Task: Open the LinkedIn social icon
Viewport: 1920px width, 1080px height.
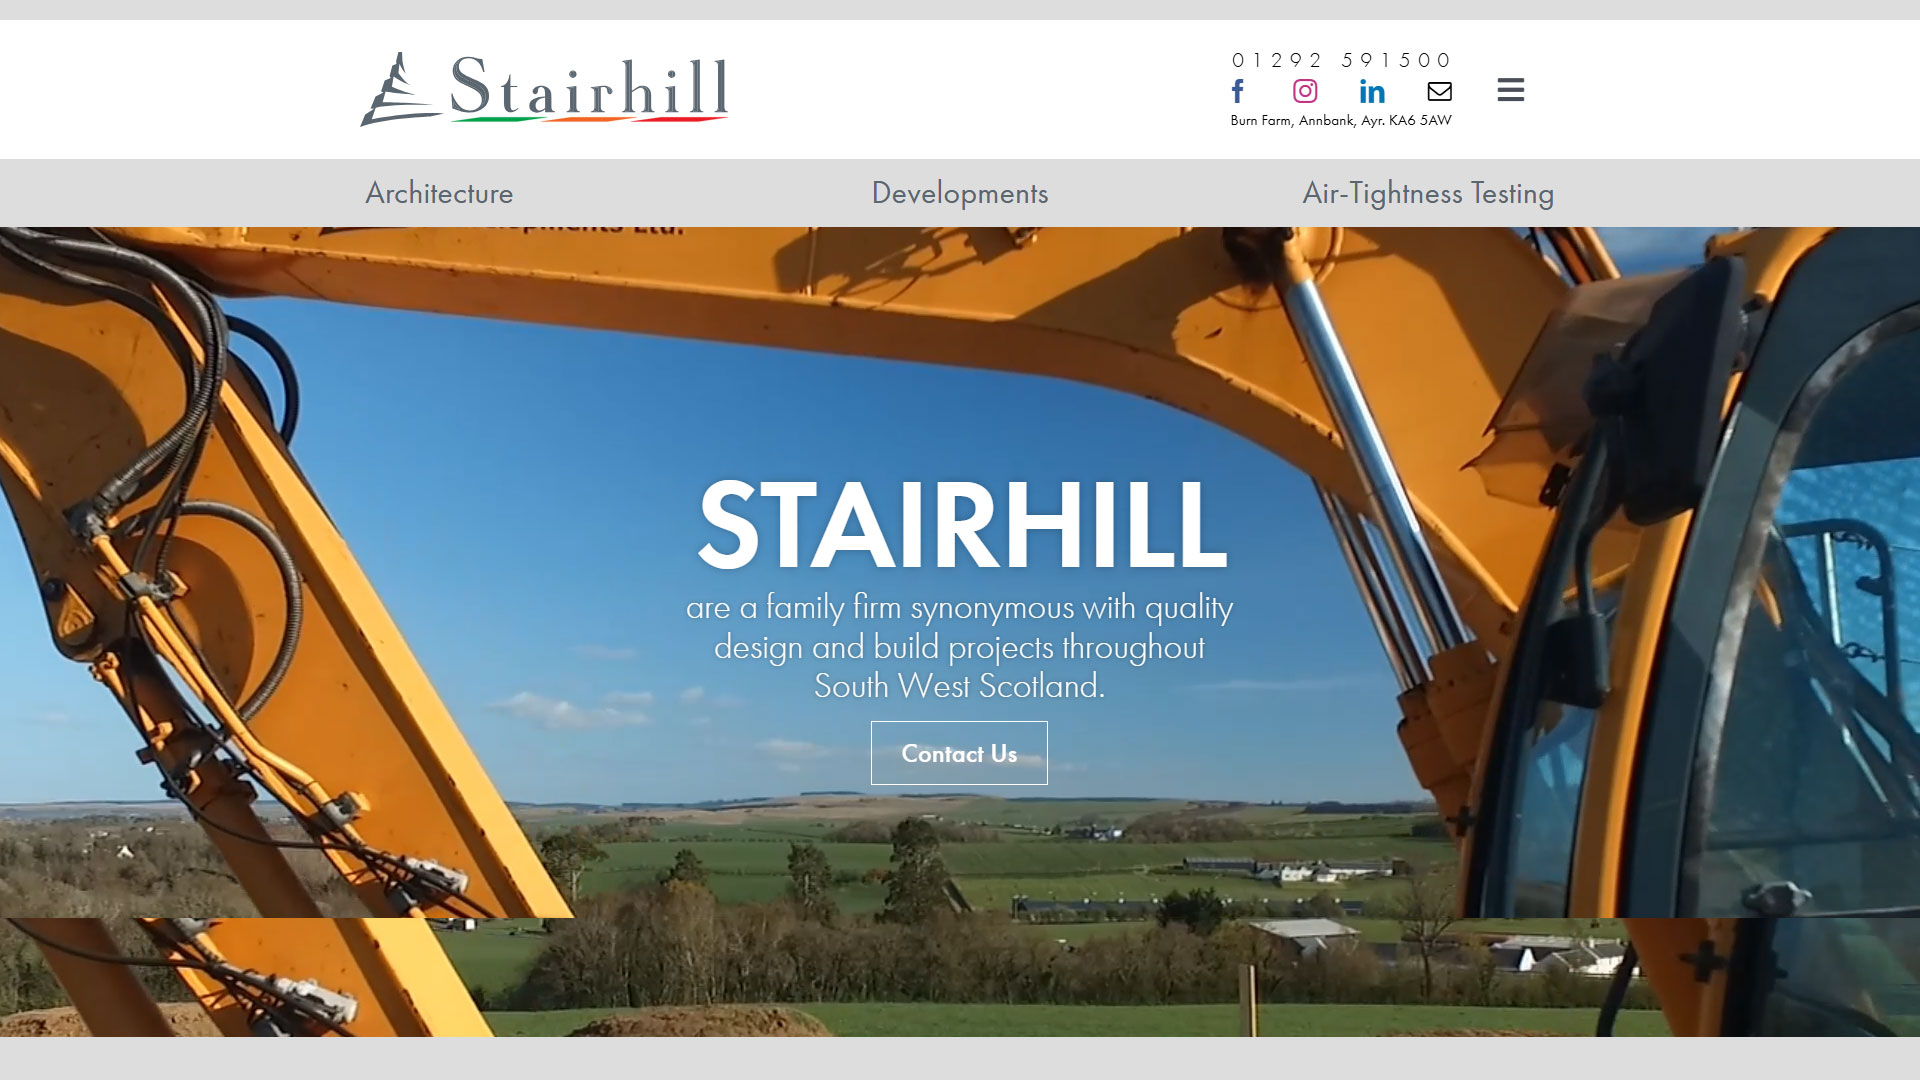Action: [1372, 91]
